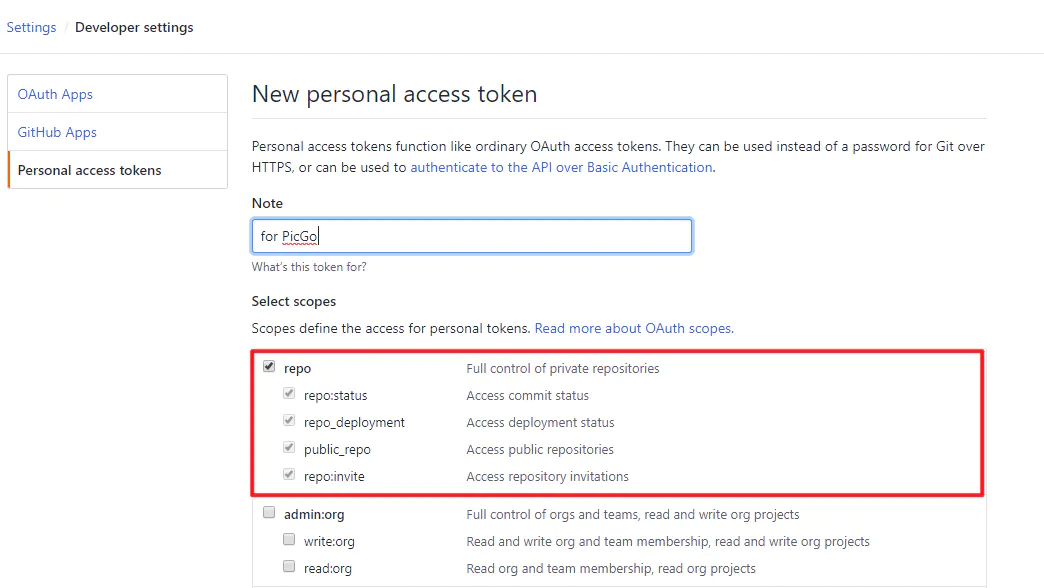
Task: Toggle the repo_deployment checkbox
Action: [x=289, y=421]
